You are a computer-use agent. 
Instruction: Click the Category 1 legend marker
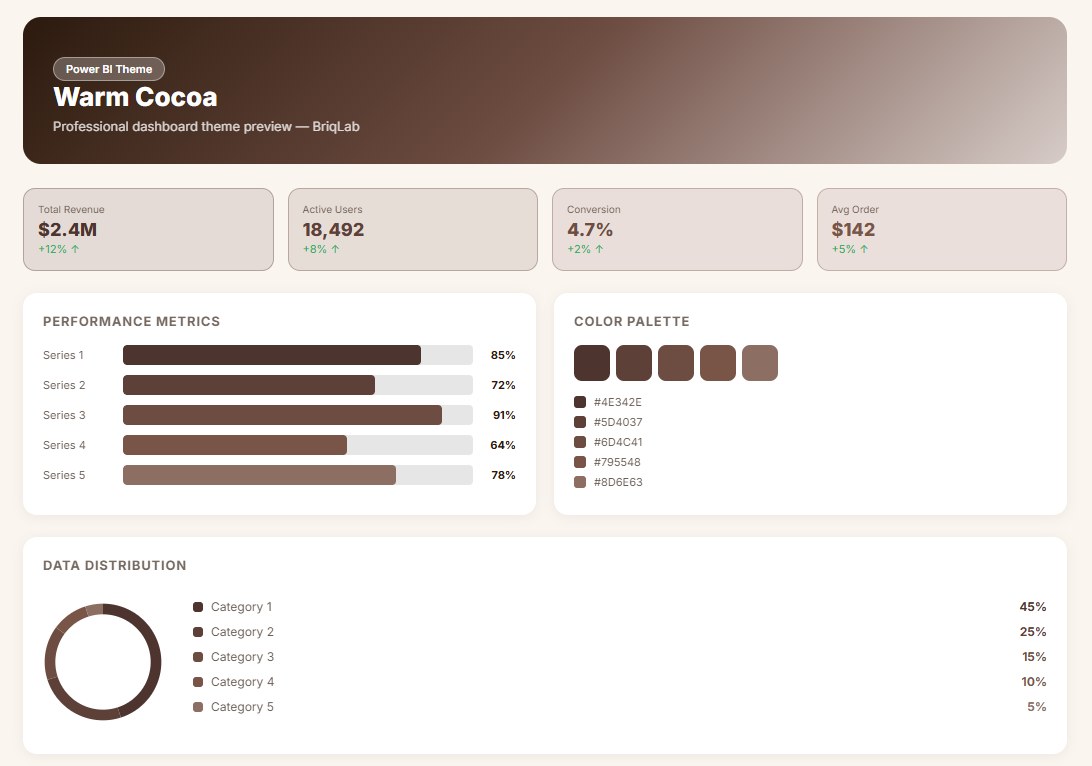pos(198,607)
